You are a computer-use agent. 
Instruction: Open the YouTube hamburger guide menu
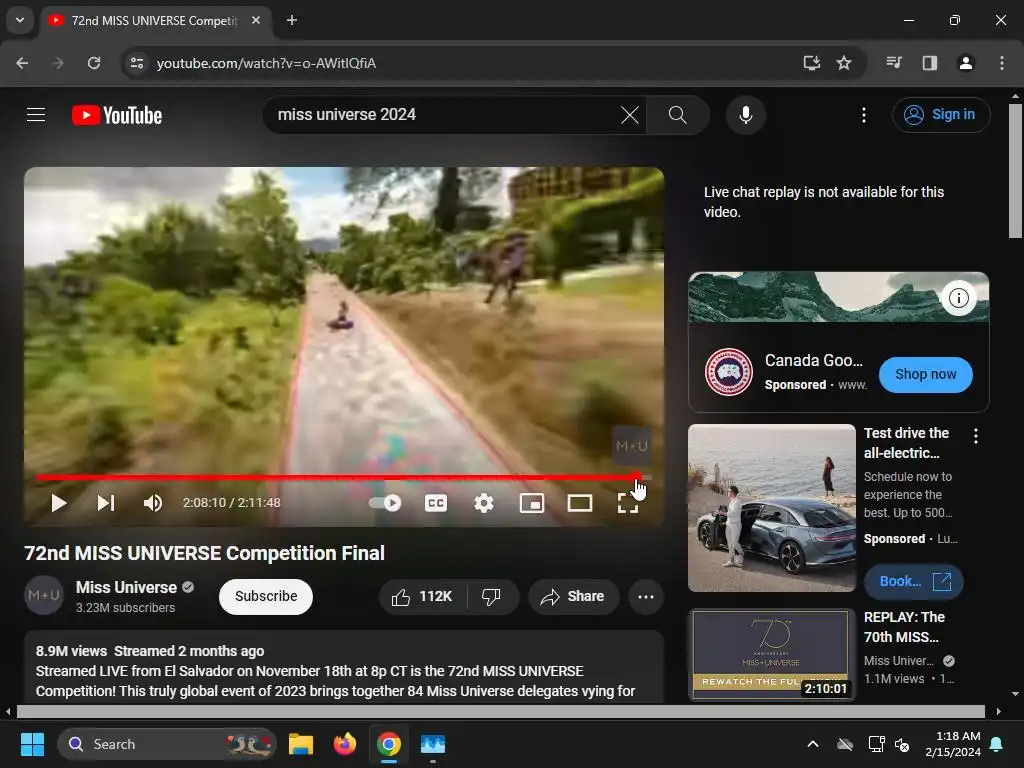[36, 115]
